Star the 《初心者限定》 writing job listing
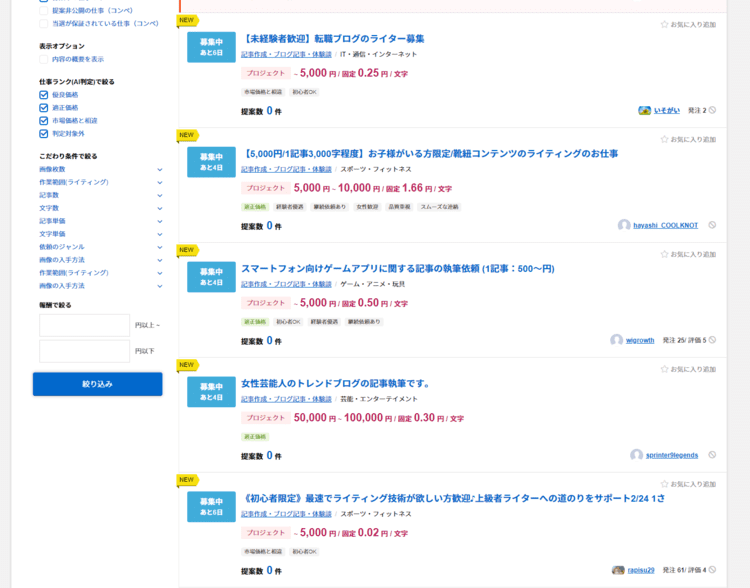The image size is (750, 588). click(664, 484)
